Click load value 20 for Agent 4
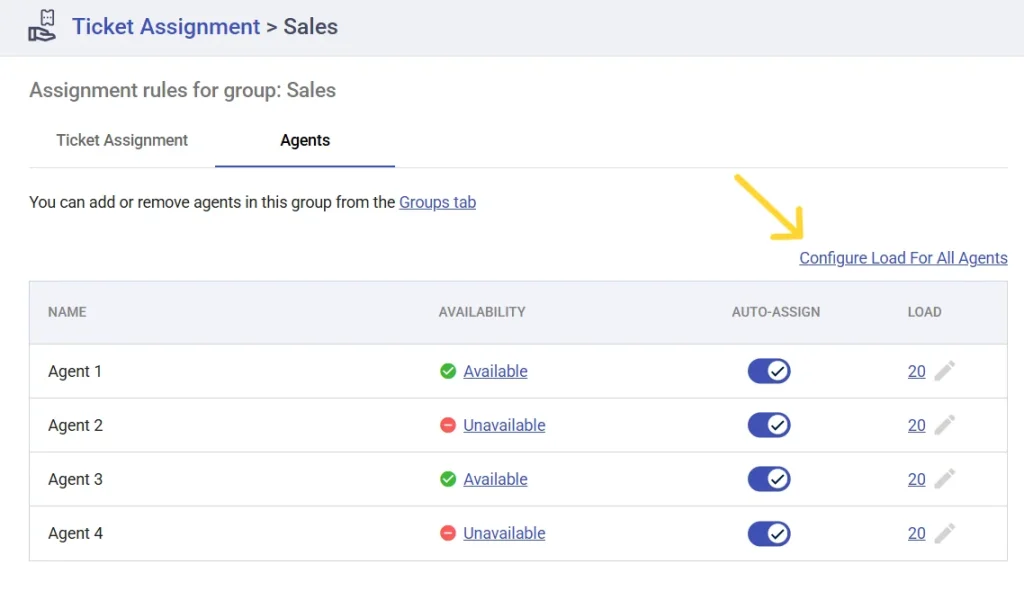 point(916,533)
